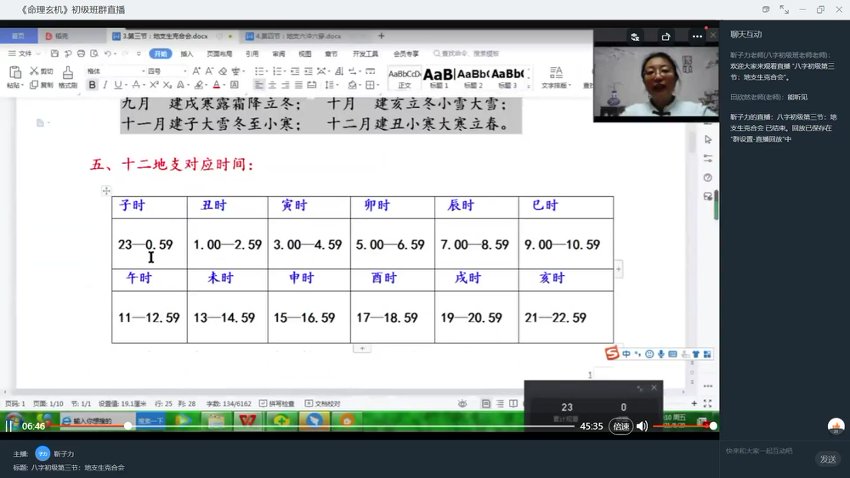Click the selection arrow icon in sidebar

[x=708, y=139]
